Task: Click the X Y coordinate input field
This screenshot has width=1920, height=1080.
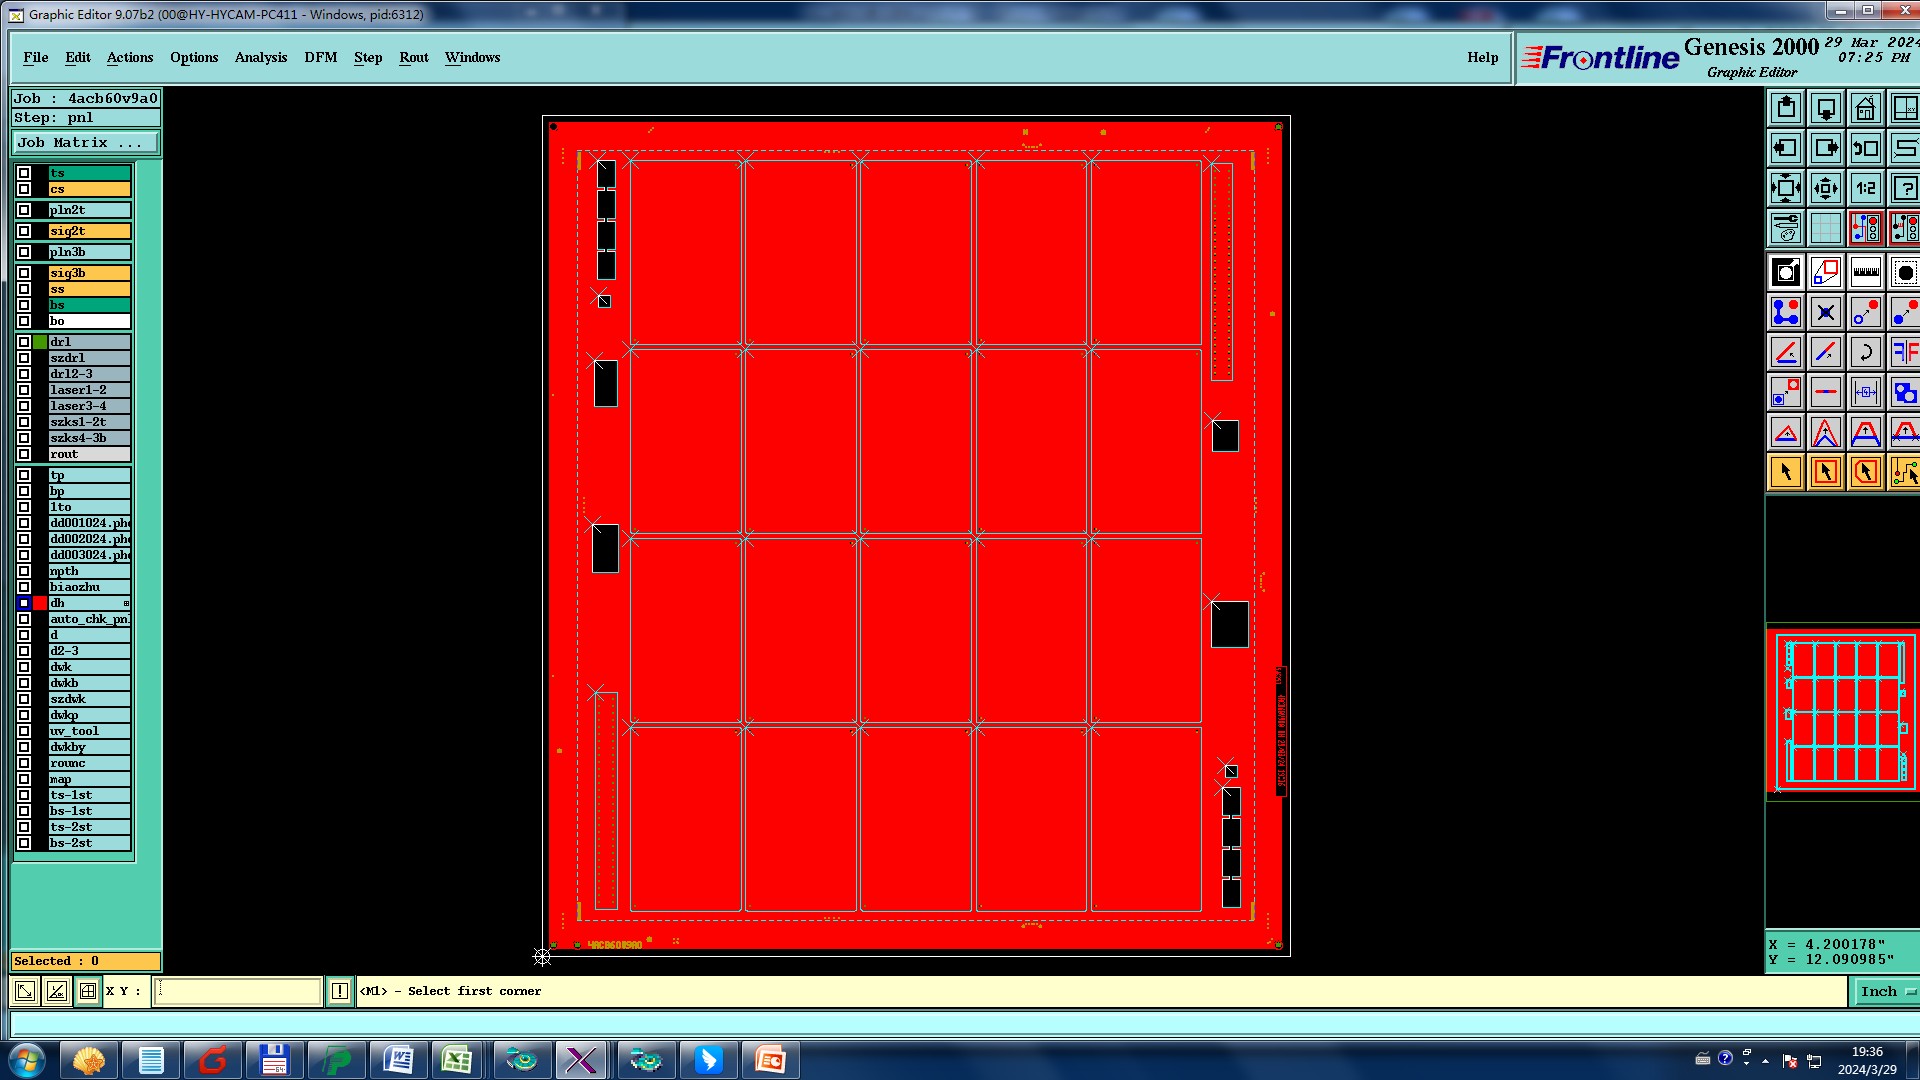Action: [x=237, y=991]
